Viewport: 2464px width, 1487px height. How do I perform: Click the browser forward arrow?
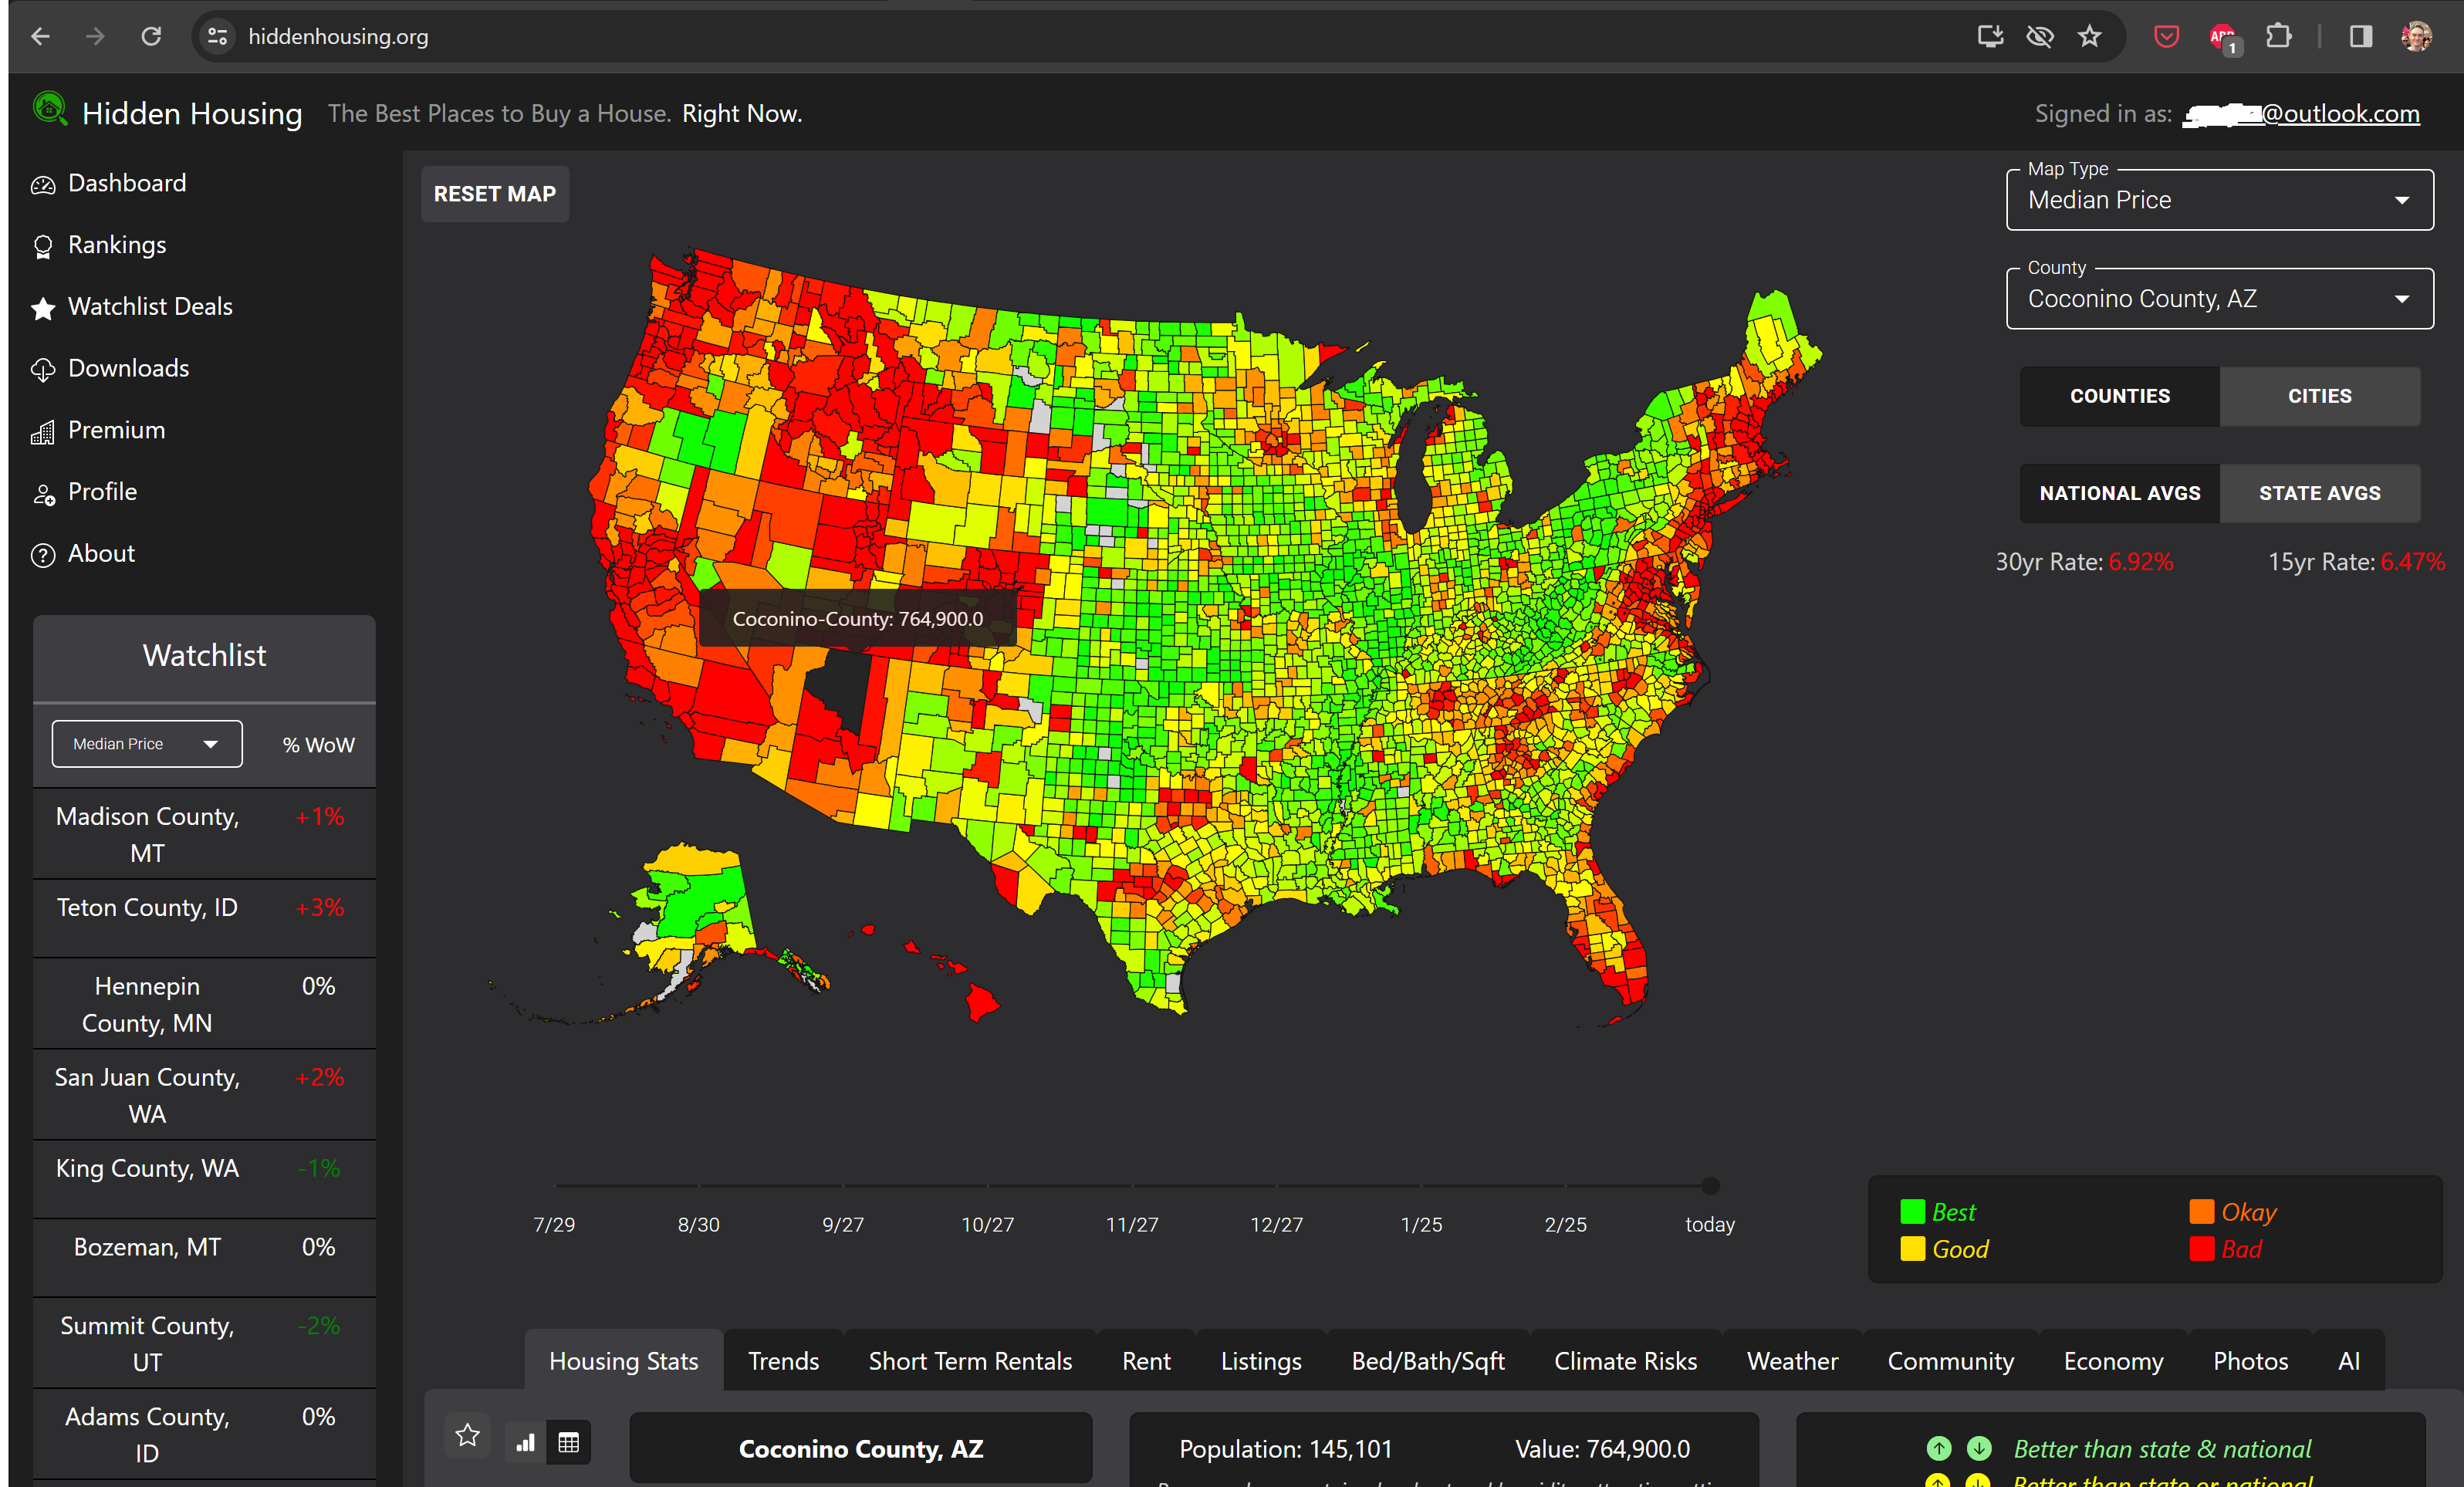[95, 37]
